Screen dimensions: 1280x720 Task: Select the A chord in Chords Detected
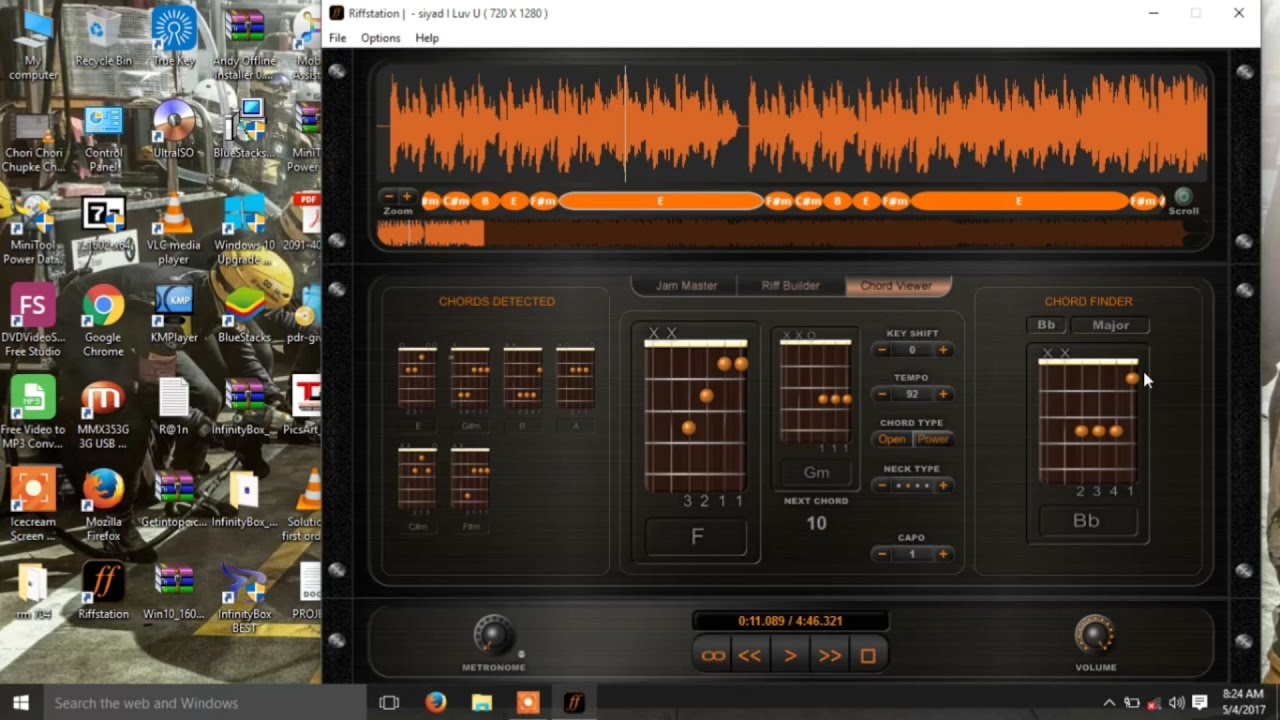(575, 388)
